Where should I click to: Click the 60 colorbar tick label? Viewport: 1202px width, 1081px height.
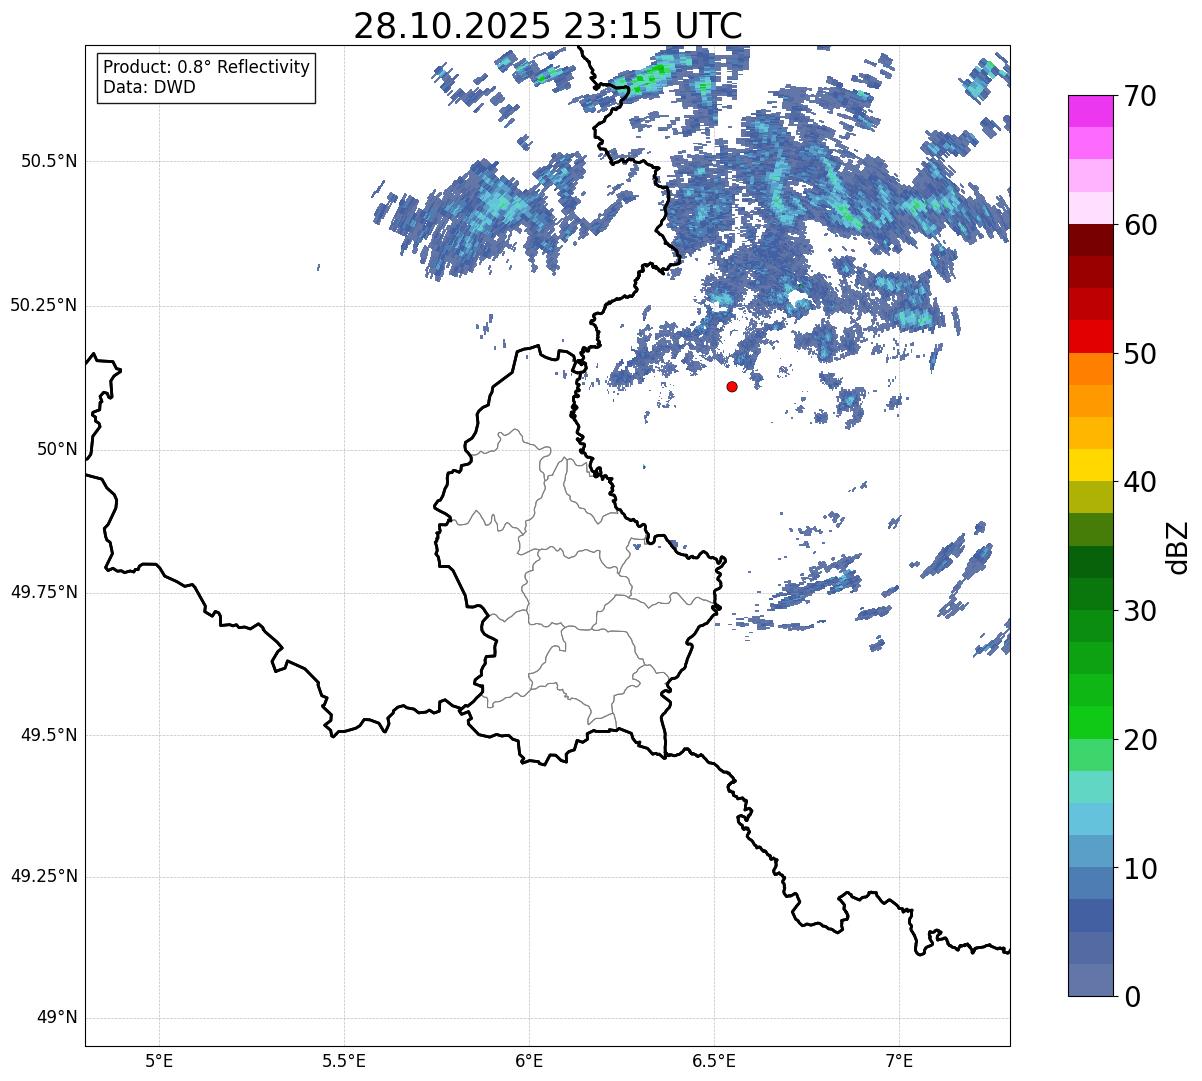coord(1142,225)
